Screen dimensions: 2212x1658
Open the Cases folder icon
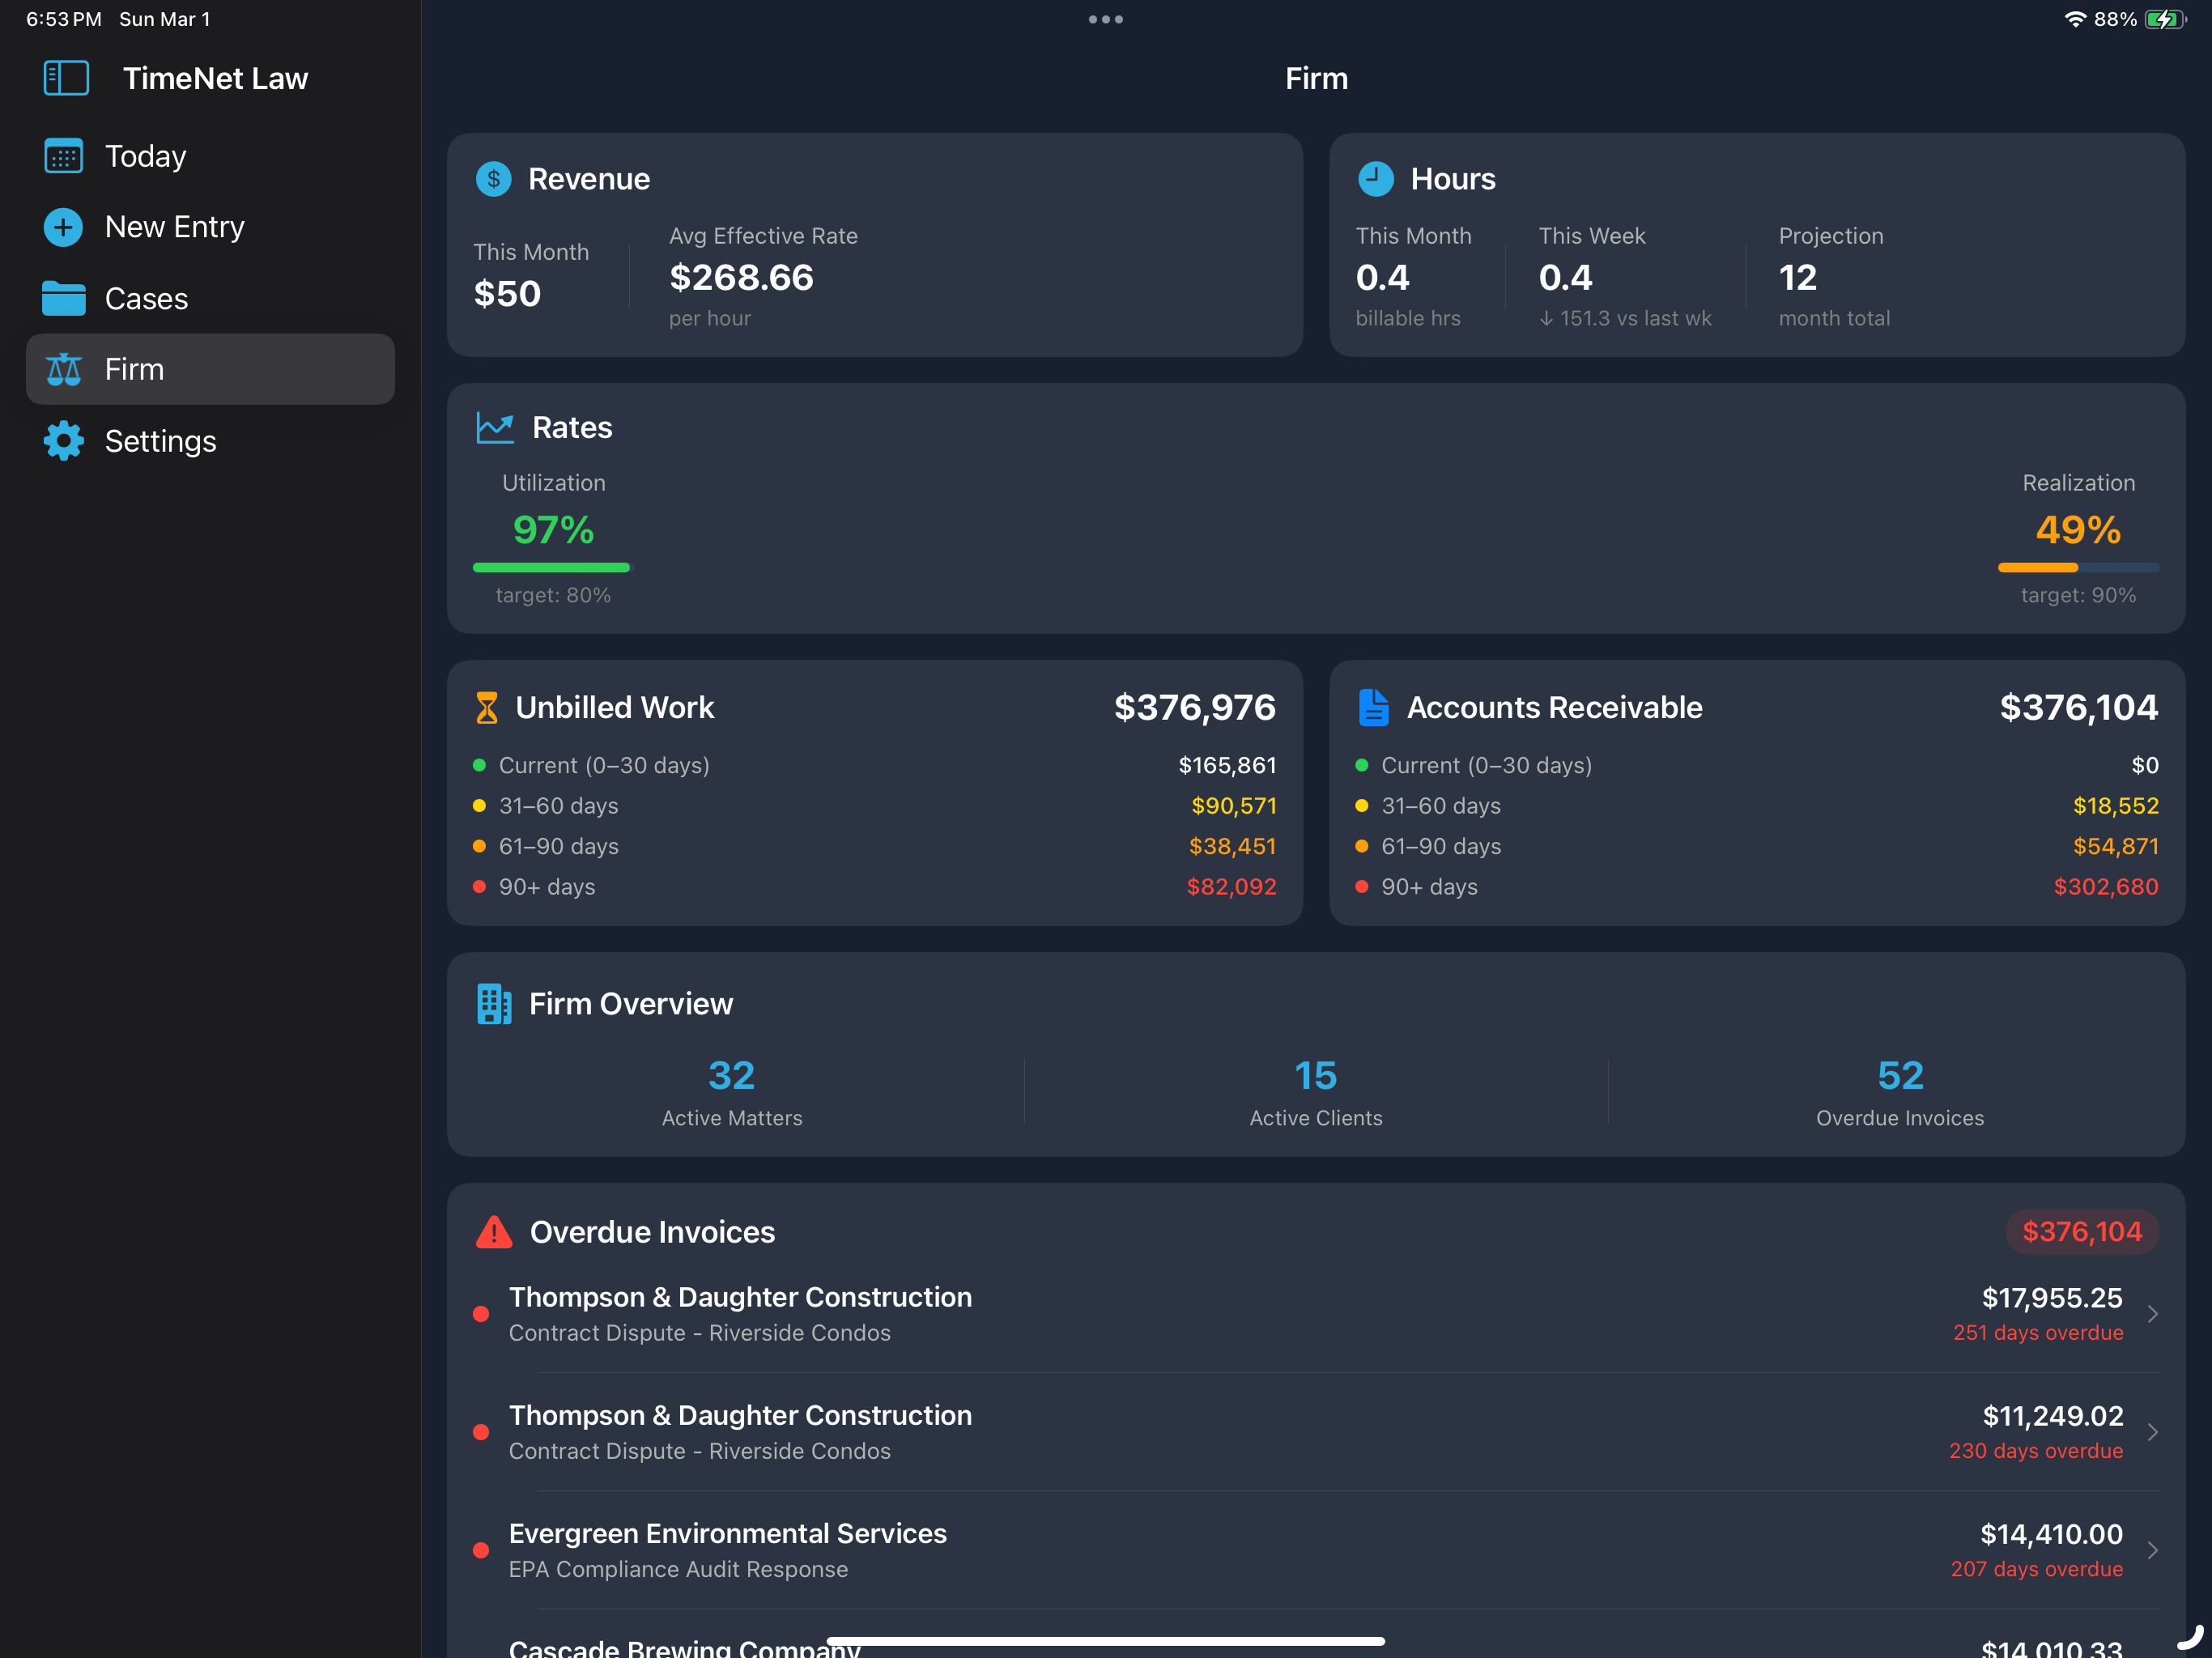click(x=63, y=298)
